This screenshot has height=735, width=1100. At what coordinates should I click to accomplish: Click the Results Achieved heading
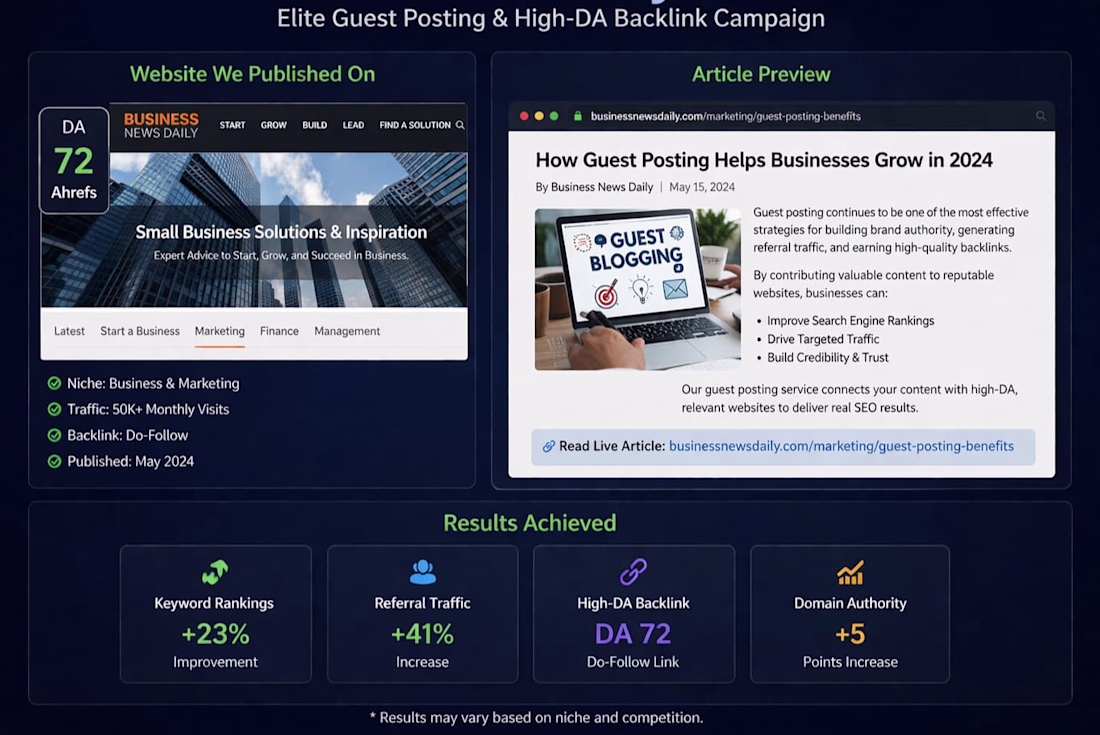click(x=530, y=522)
